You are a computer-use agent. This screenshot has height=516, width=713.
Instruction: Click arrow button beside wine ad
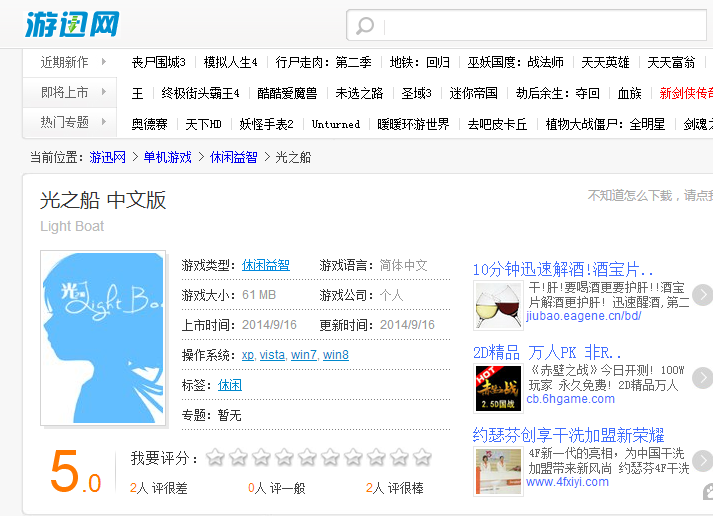(x=703, y=295)
